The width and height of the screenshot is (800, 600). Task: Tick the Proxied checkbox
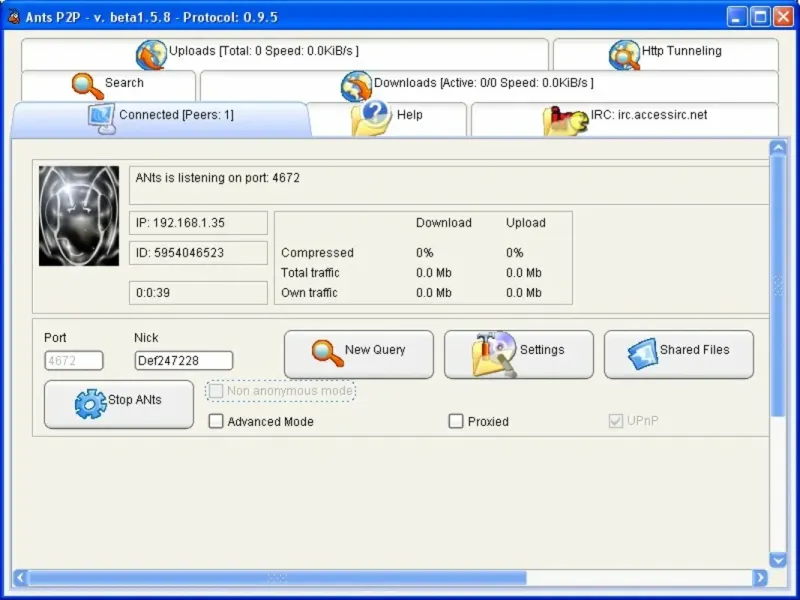coord(456,421)
